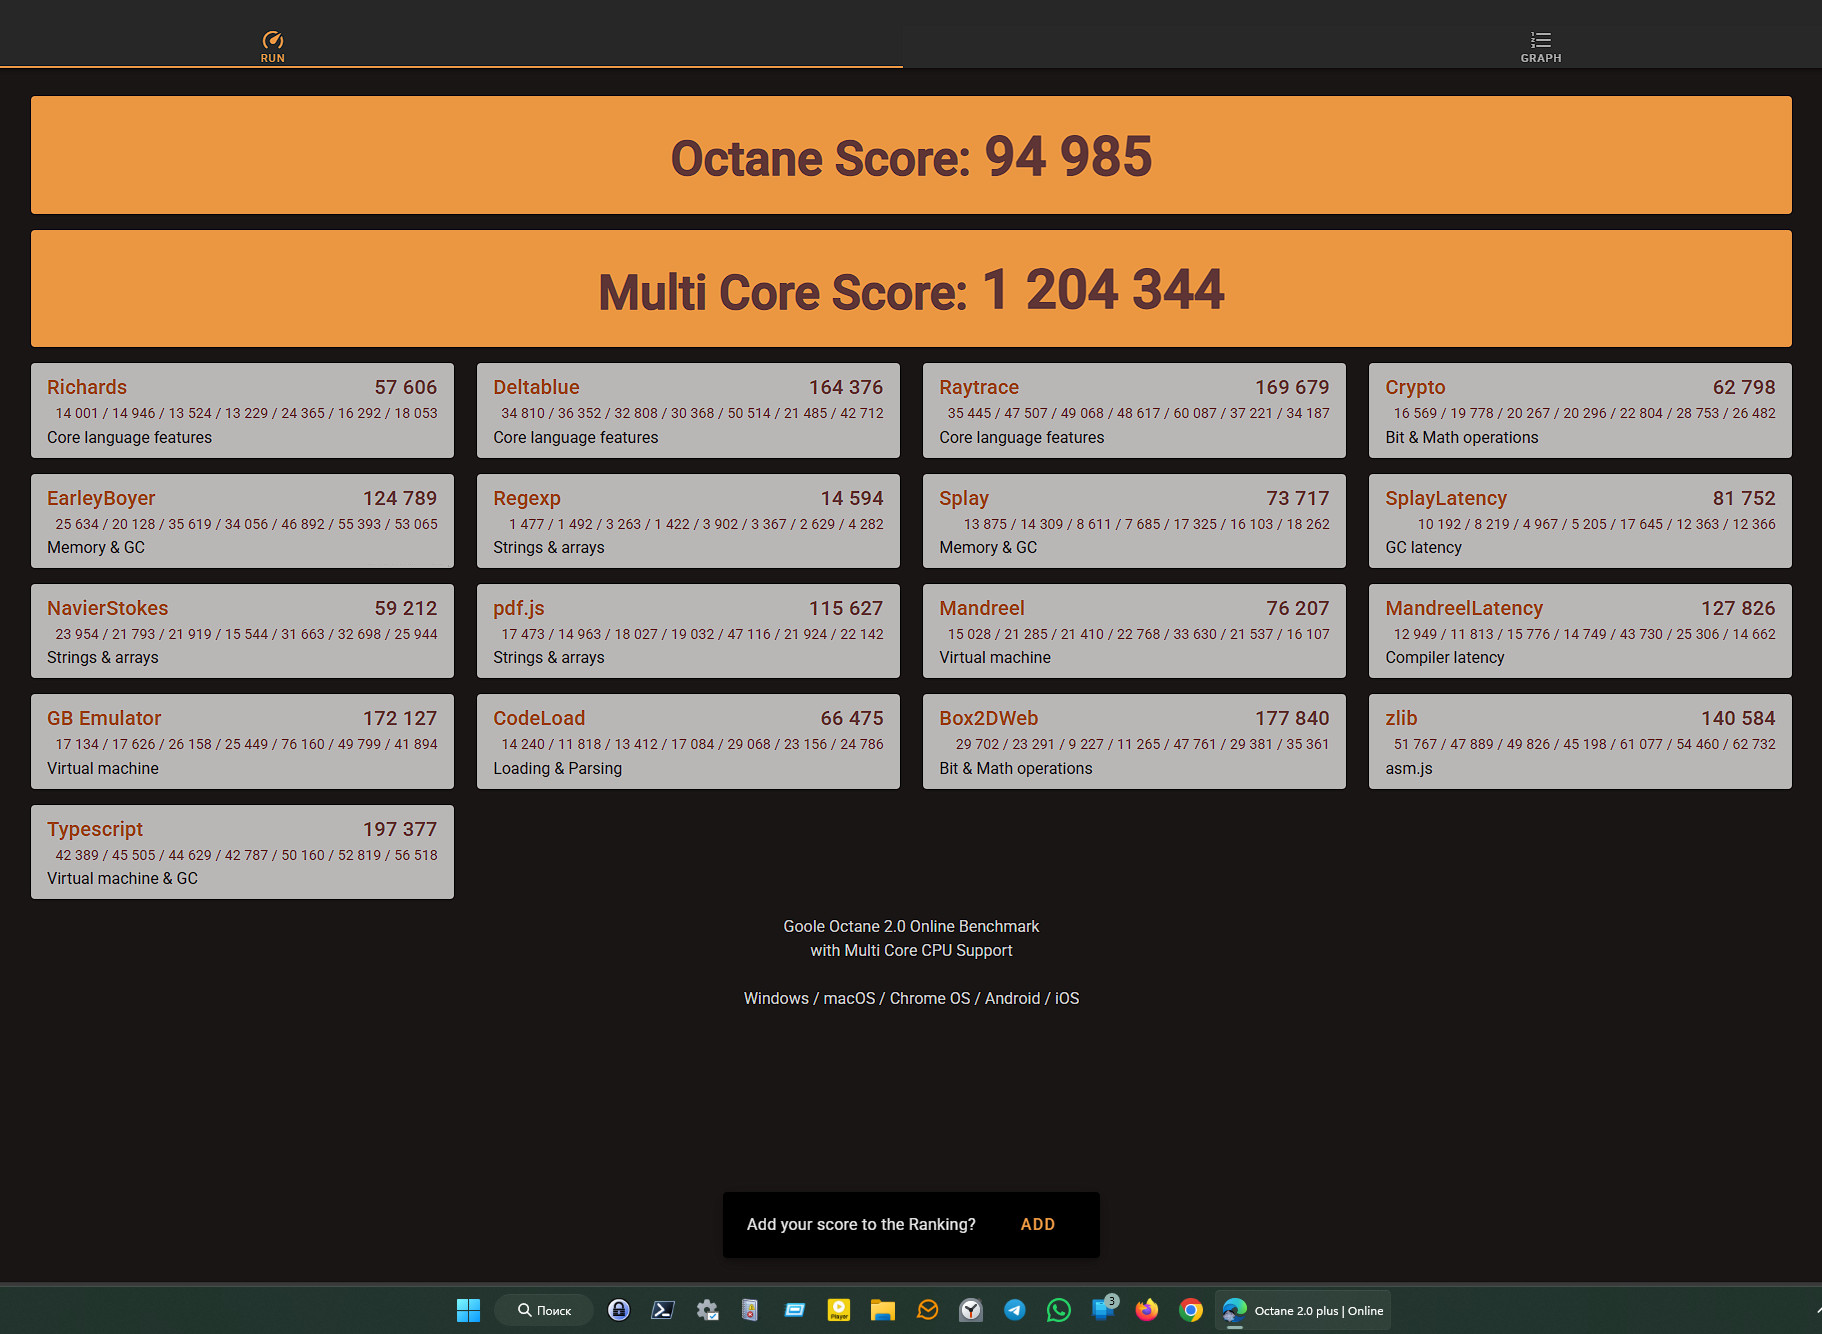This screenshot has width=1822, height=1334.
Task: Click the 'GC latency' category label
Action: [x=1423, y=547]
